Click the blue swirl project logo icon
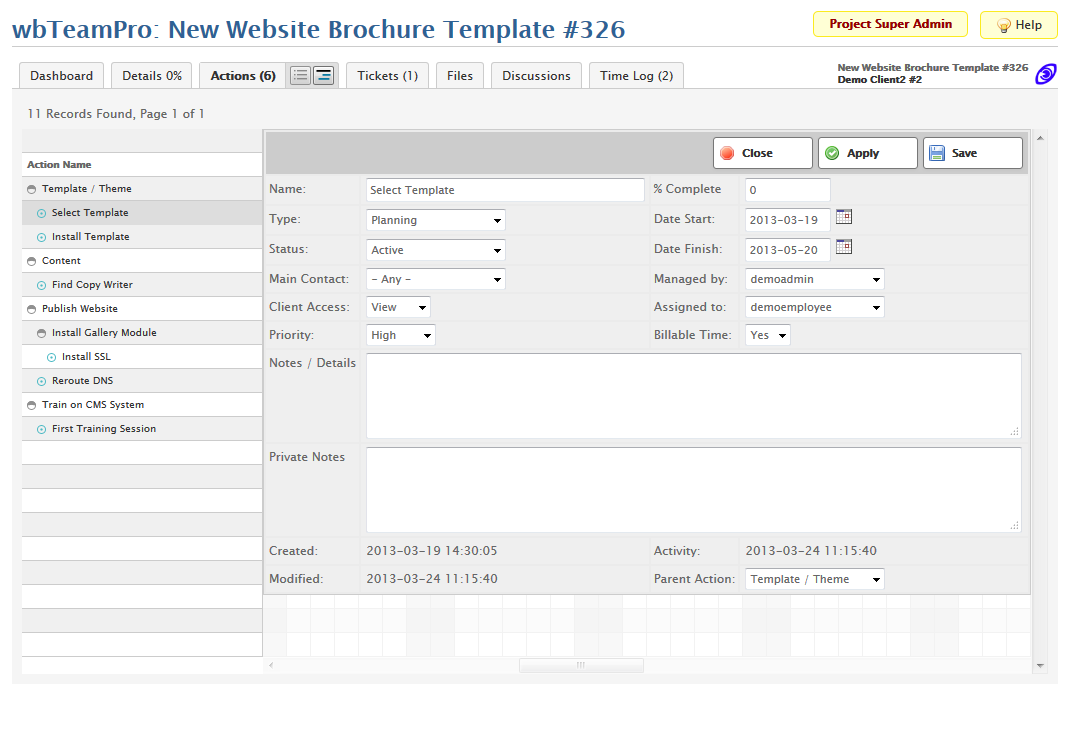Screen dimensions: 1069x747 [1045, 74]
